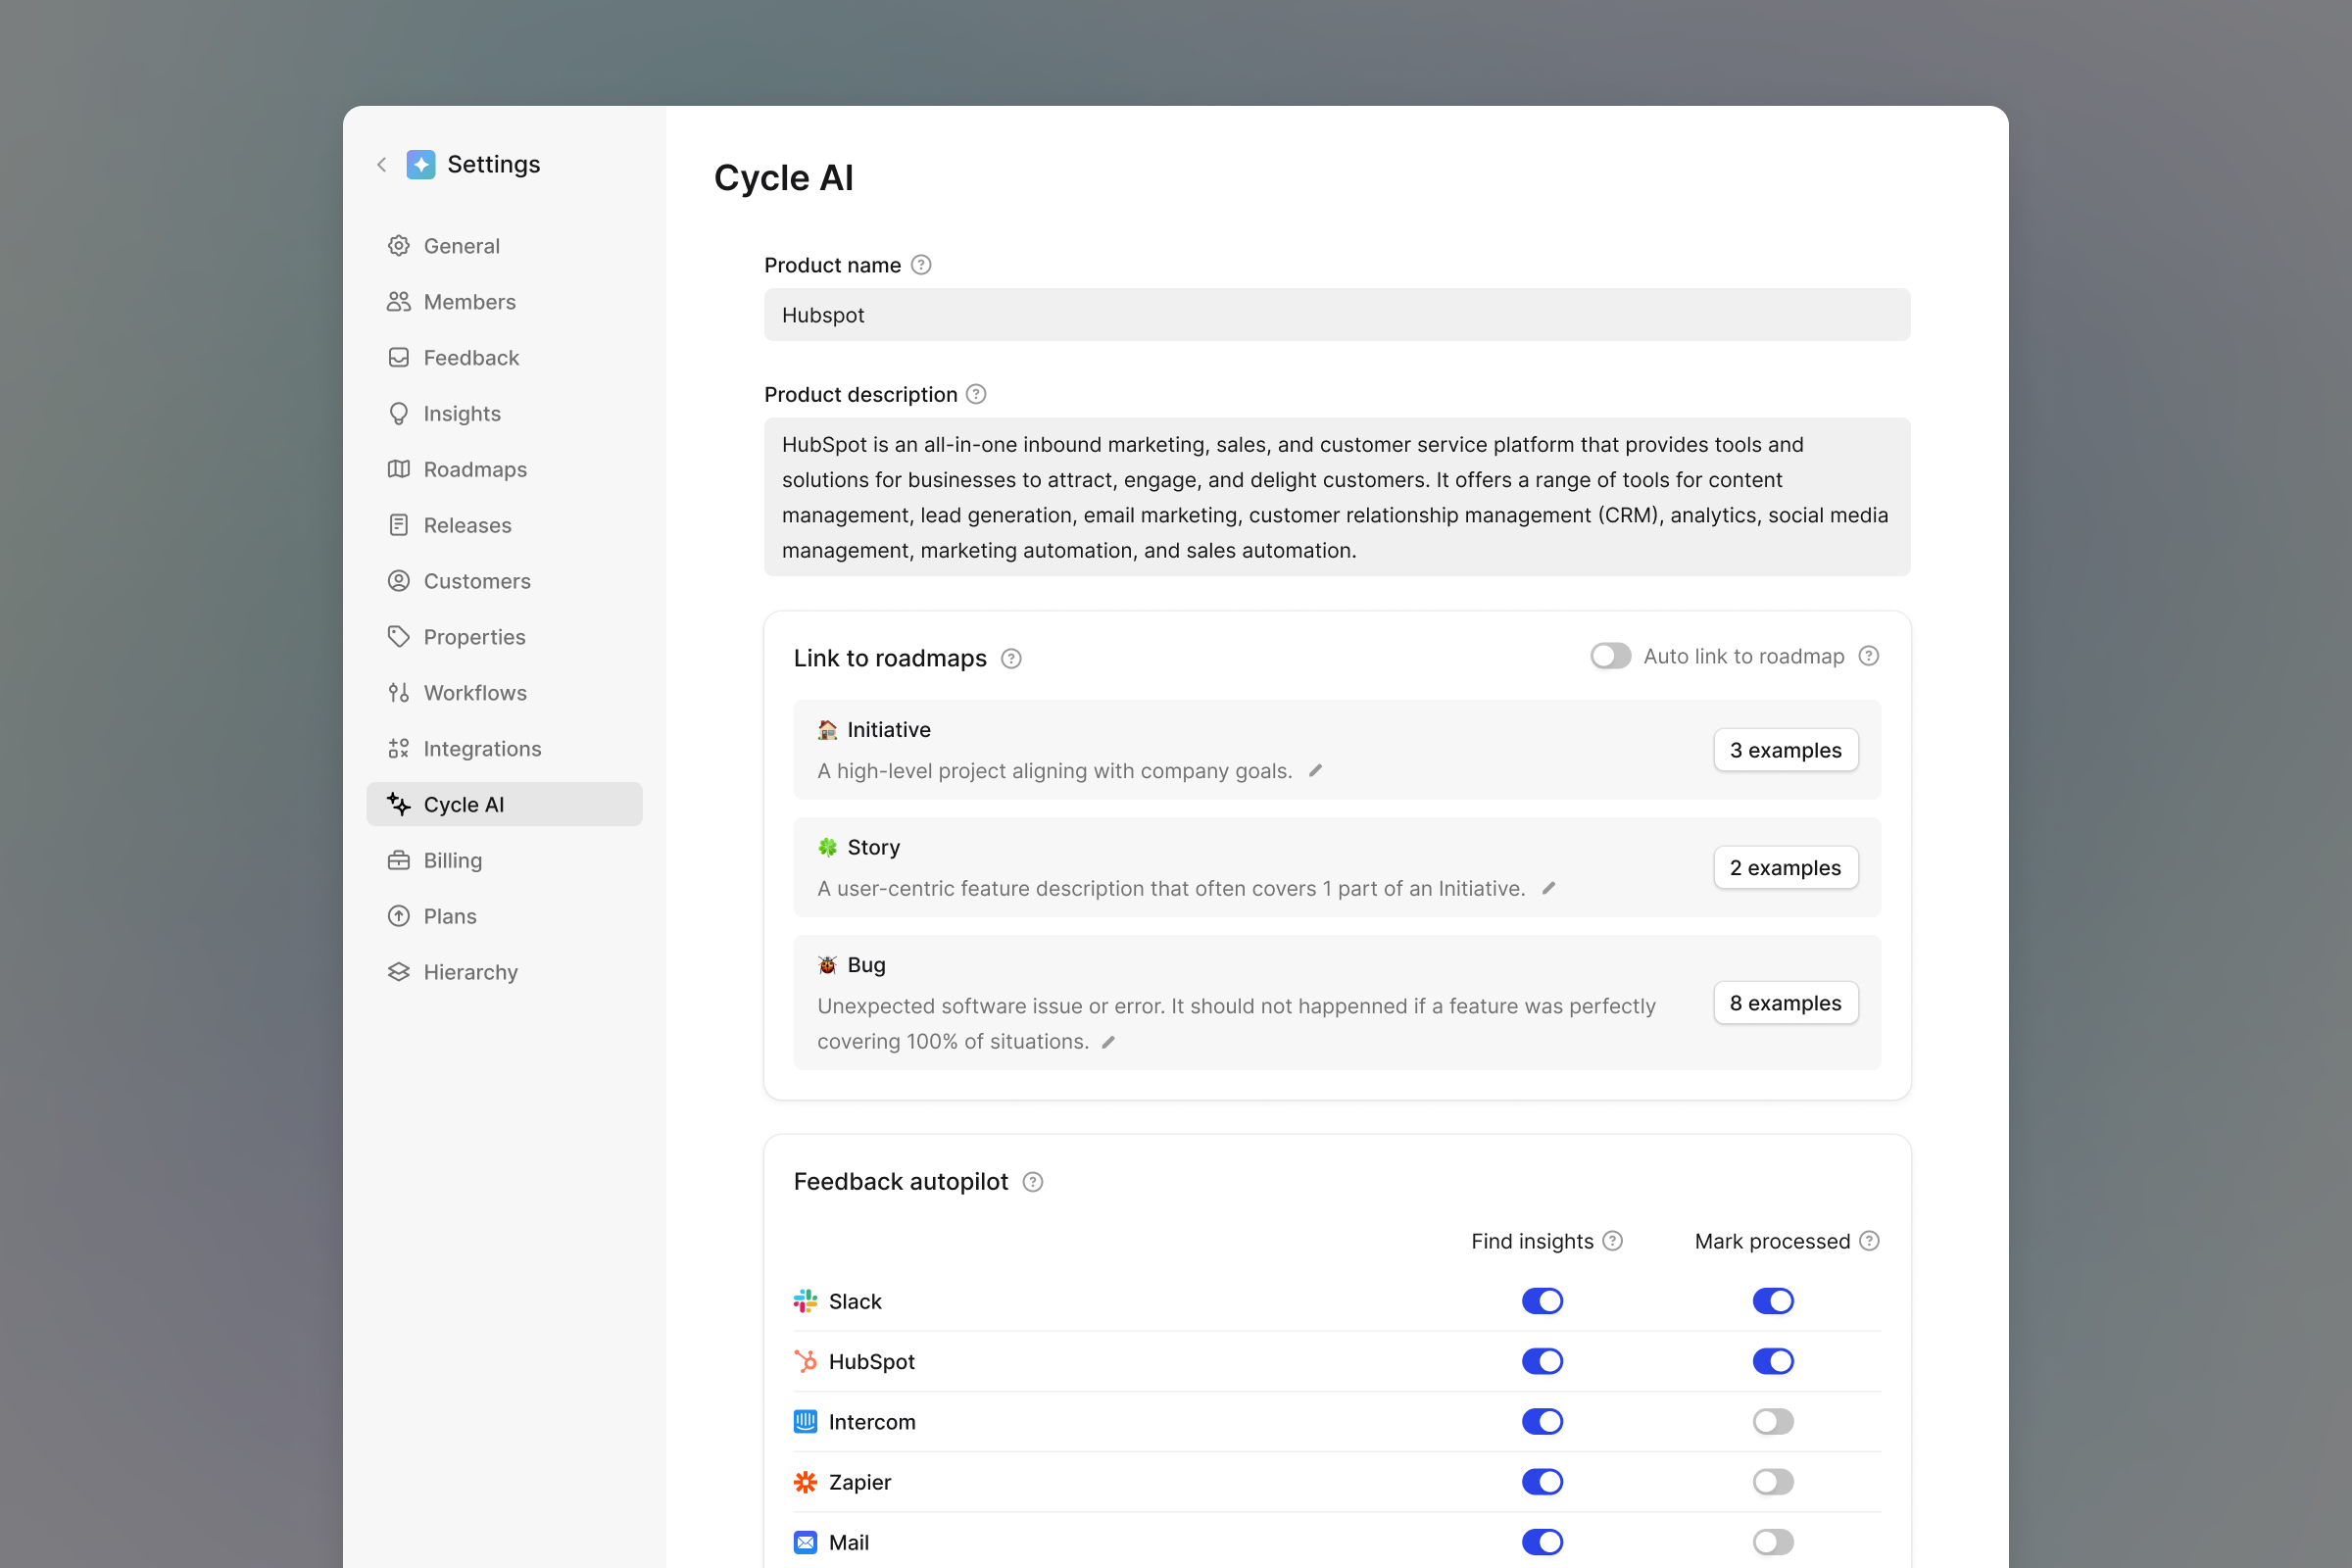The width and height of the screenshot is (2352, 1568).
Task: Toggle Mark processed for HubSpot
Action: tap(1773, 1361)
